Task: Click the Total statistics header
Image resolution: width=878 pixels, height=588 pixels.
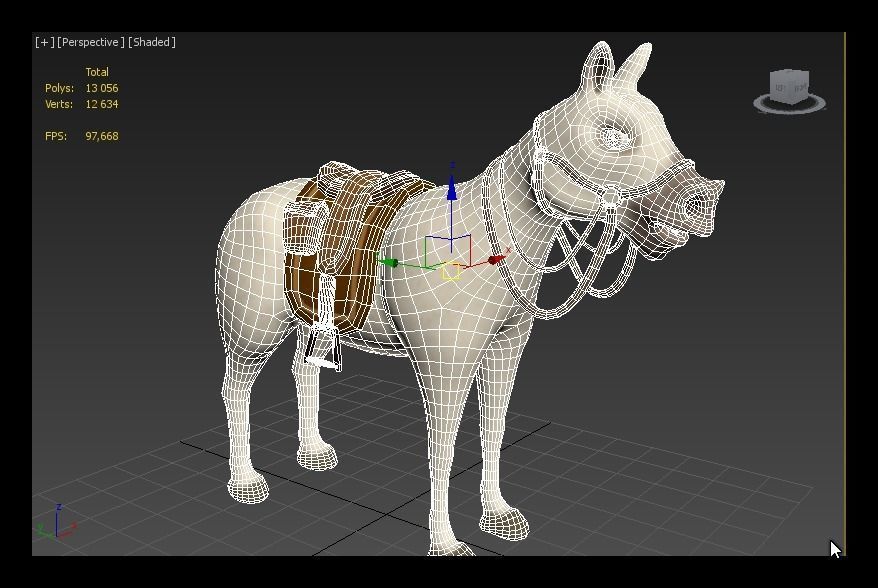Action: (97, 72)
